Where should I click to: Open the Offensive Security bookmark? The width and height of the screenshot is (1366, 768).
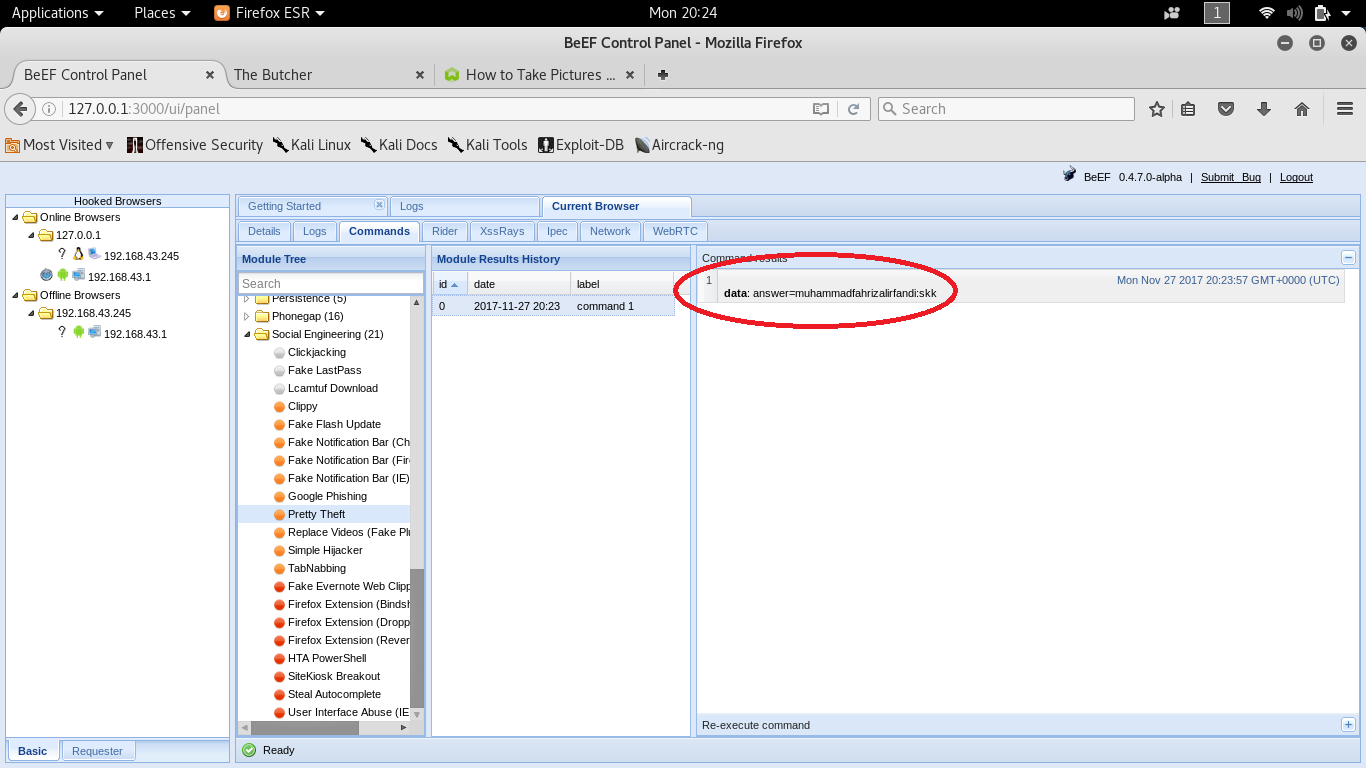tap(195, 145)
